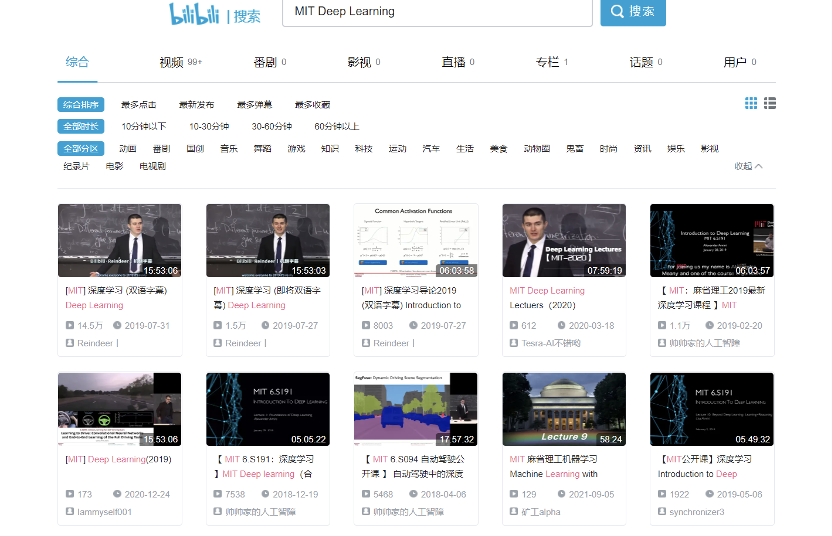Image resolution: width=832 pixels, height=536 pixels.
Task: Open uploader Tesra-AI不错哟 profile
Action: 551,343
